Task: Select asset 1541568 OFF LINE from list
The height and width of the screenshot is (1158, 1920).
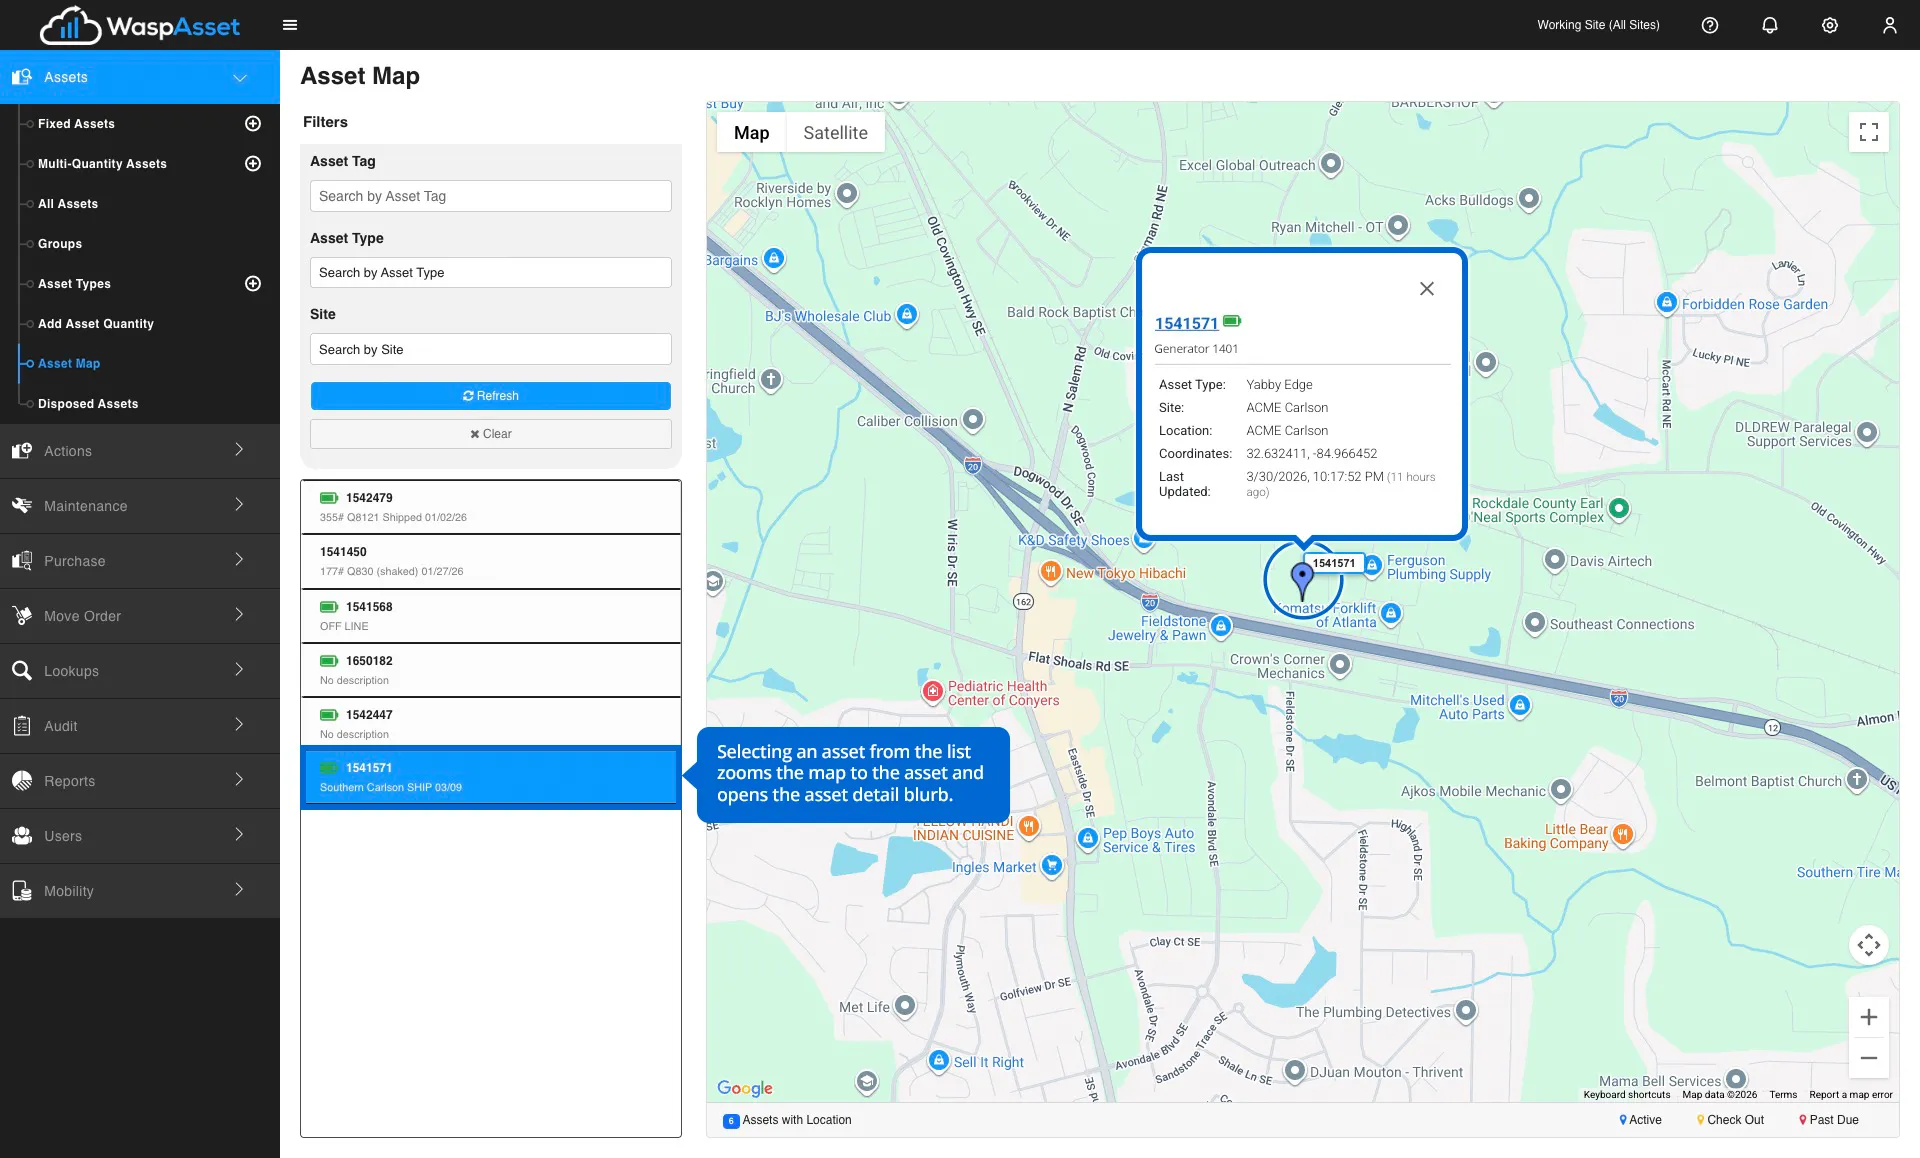Action: tap(490, 616)
